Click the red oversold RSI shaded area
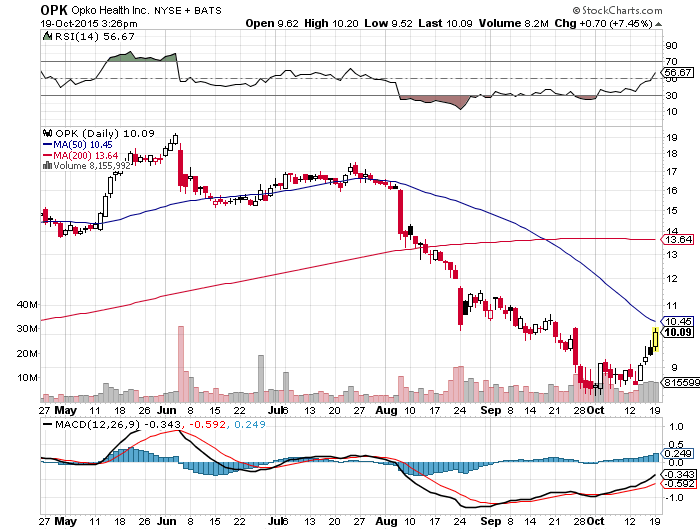 tap(435, 101)
